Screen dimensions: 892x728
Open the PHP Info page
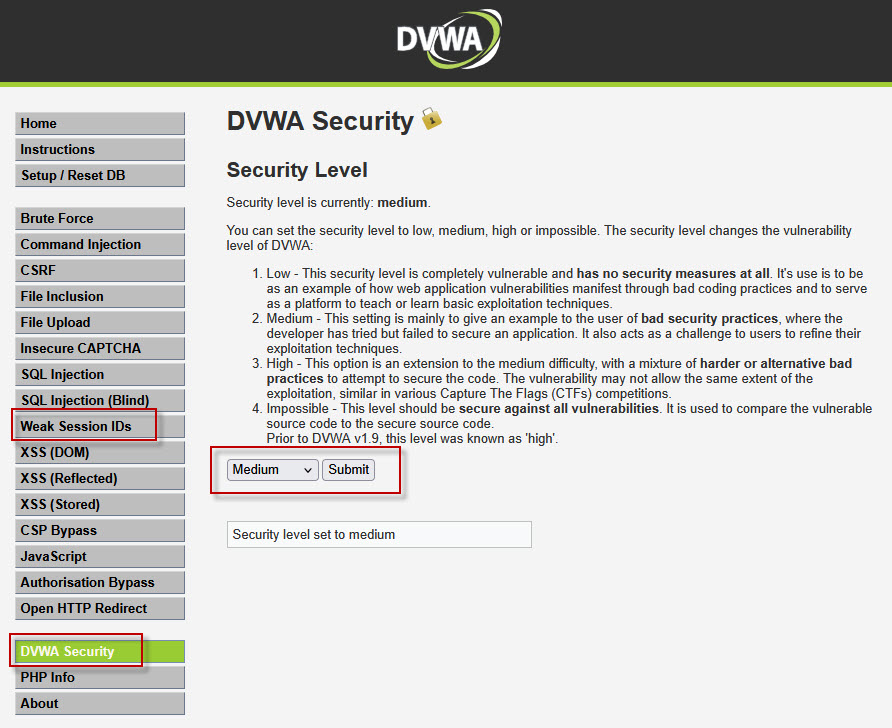(x=100, y=677)
